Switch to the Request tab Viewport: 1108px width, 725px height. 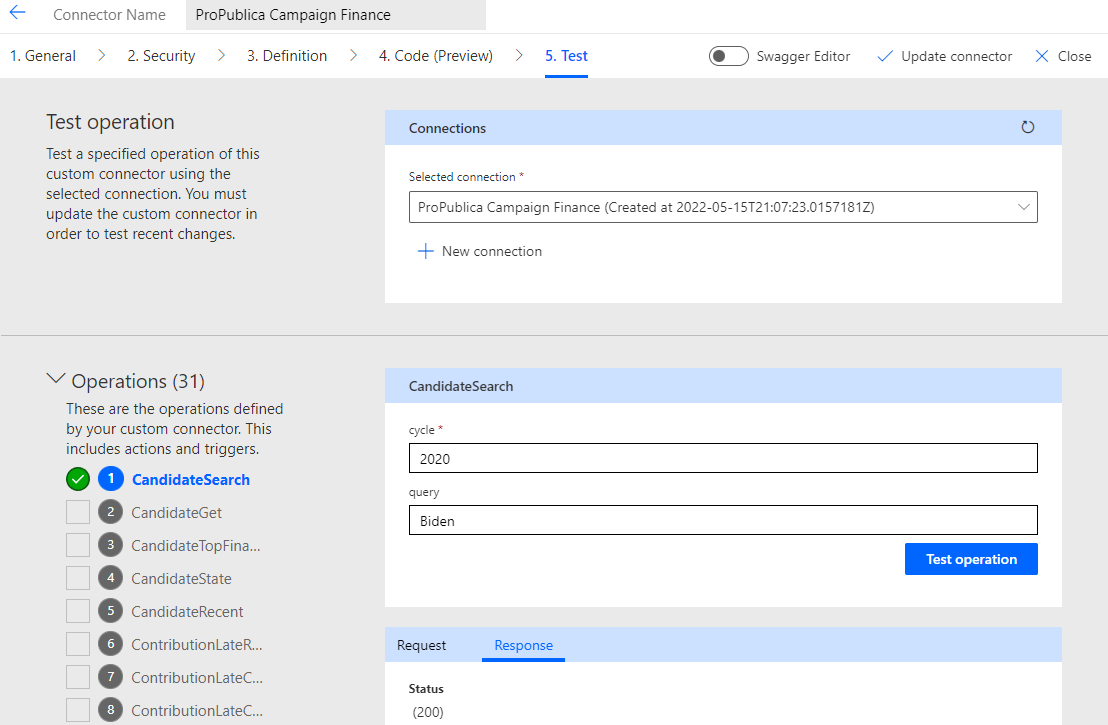tap(421, 645)
